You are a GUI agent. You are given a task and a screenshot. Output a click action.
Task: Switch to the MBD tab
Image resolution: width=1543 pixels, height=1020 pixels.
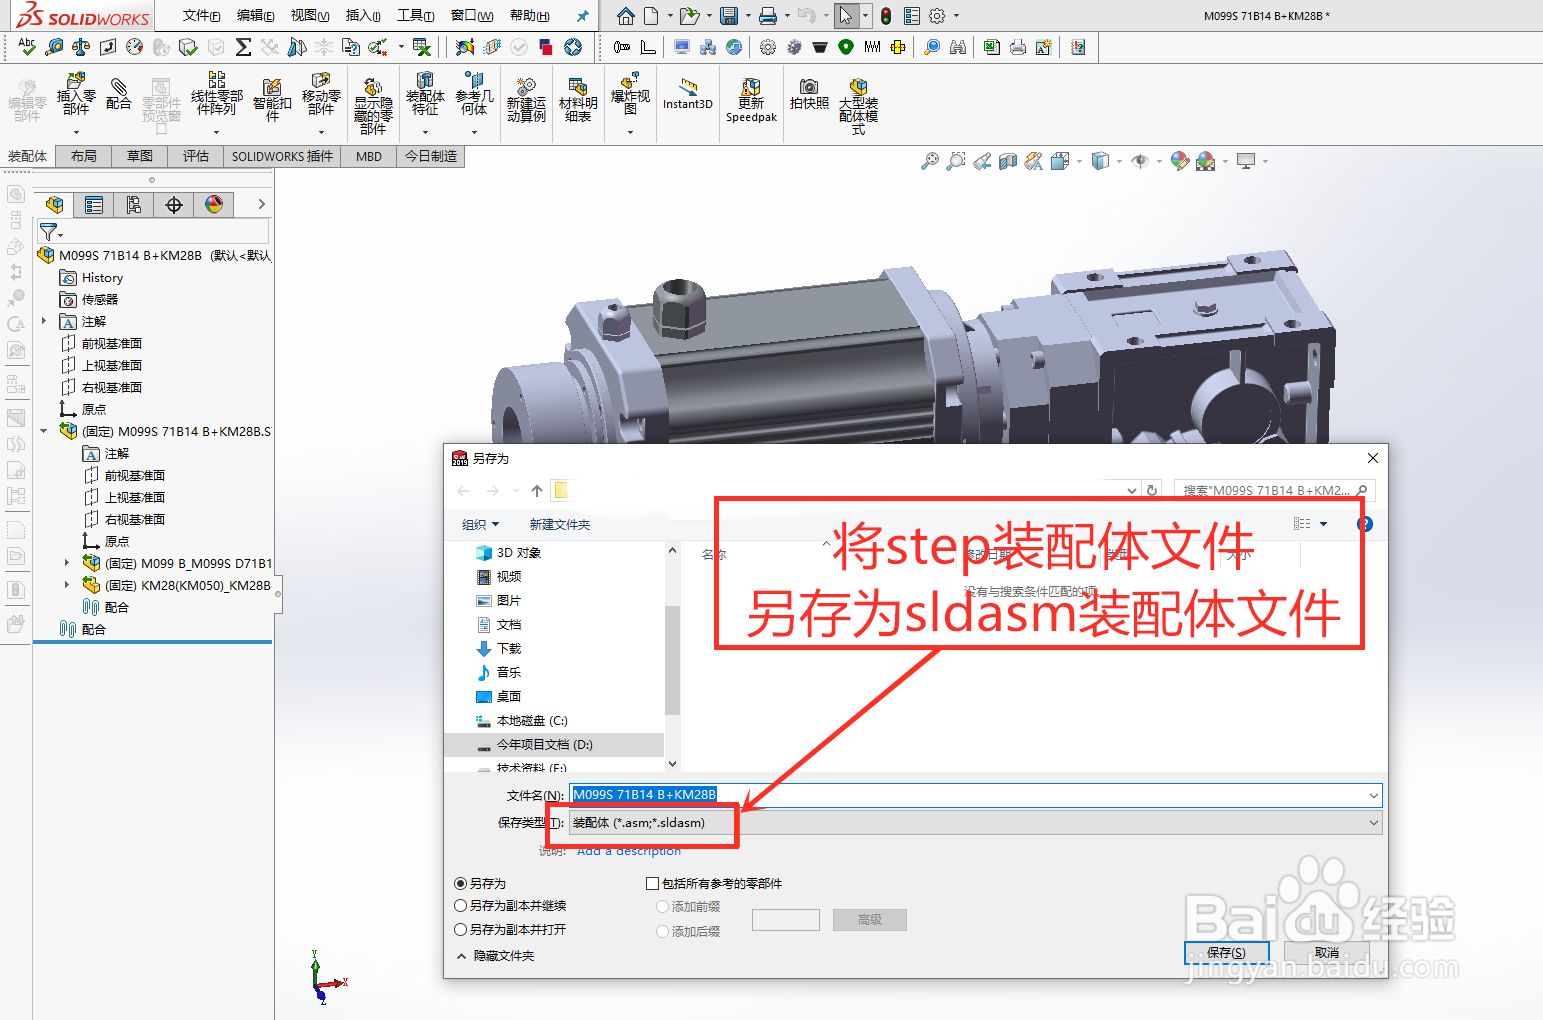[368, 156]
